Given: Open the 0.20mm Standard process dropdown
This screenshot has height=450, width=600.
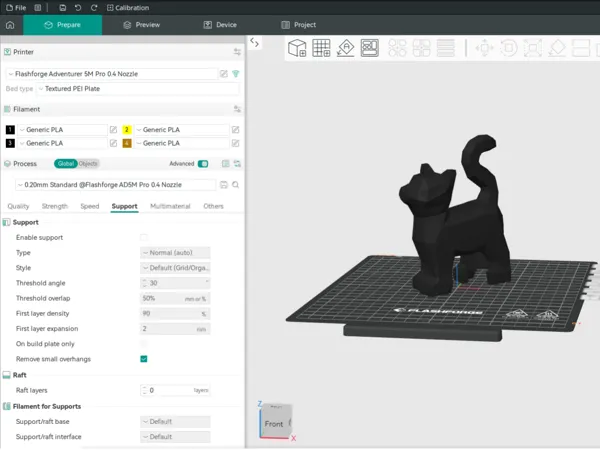Looking at the screenshot, I should [116, 185].
